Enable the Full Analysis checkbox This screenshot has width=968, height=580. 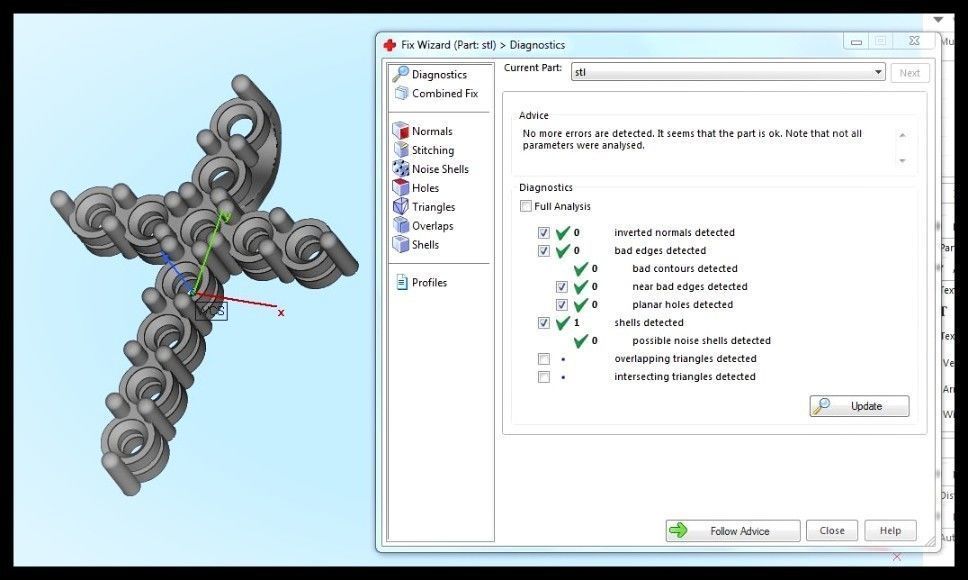(x=526, y=206)
